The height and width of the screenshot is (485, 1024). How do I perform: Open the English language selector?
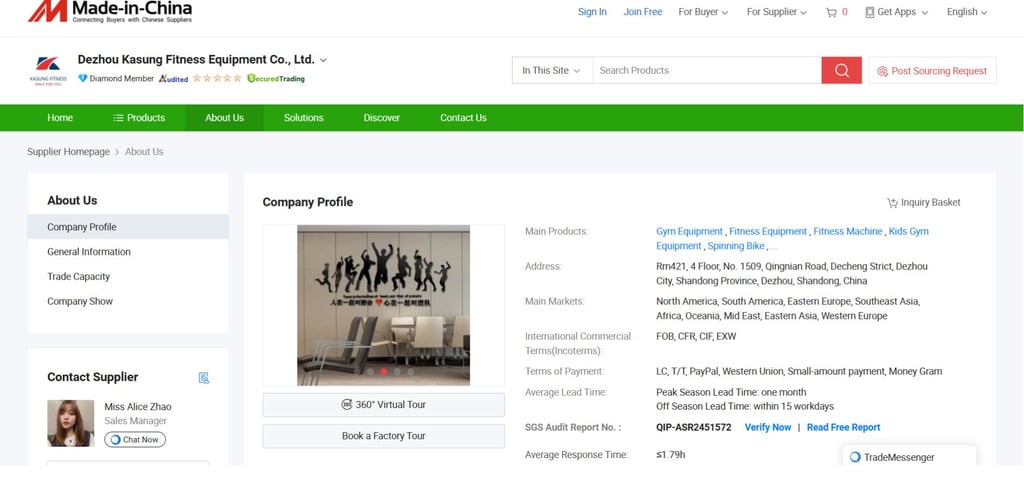click(966, 12)
